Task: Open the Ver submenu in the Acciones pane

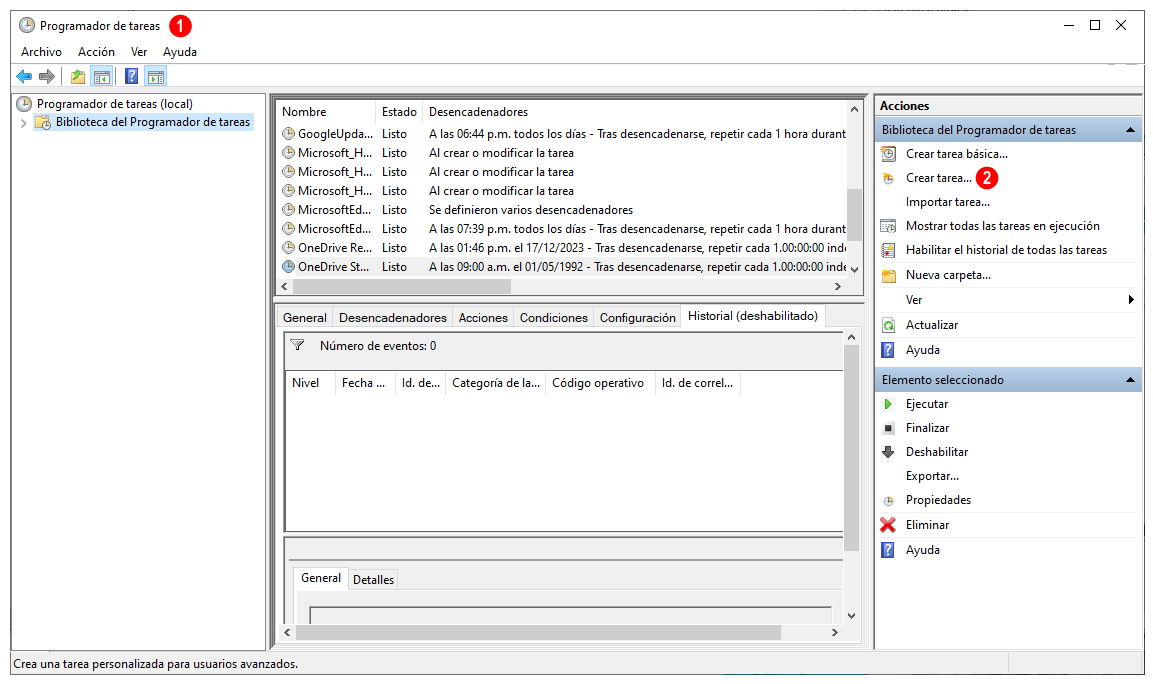Action: click(914, 300)
